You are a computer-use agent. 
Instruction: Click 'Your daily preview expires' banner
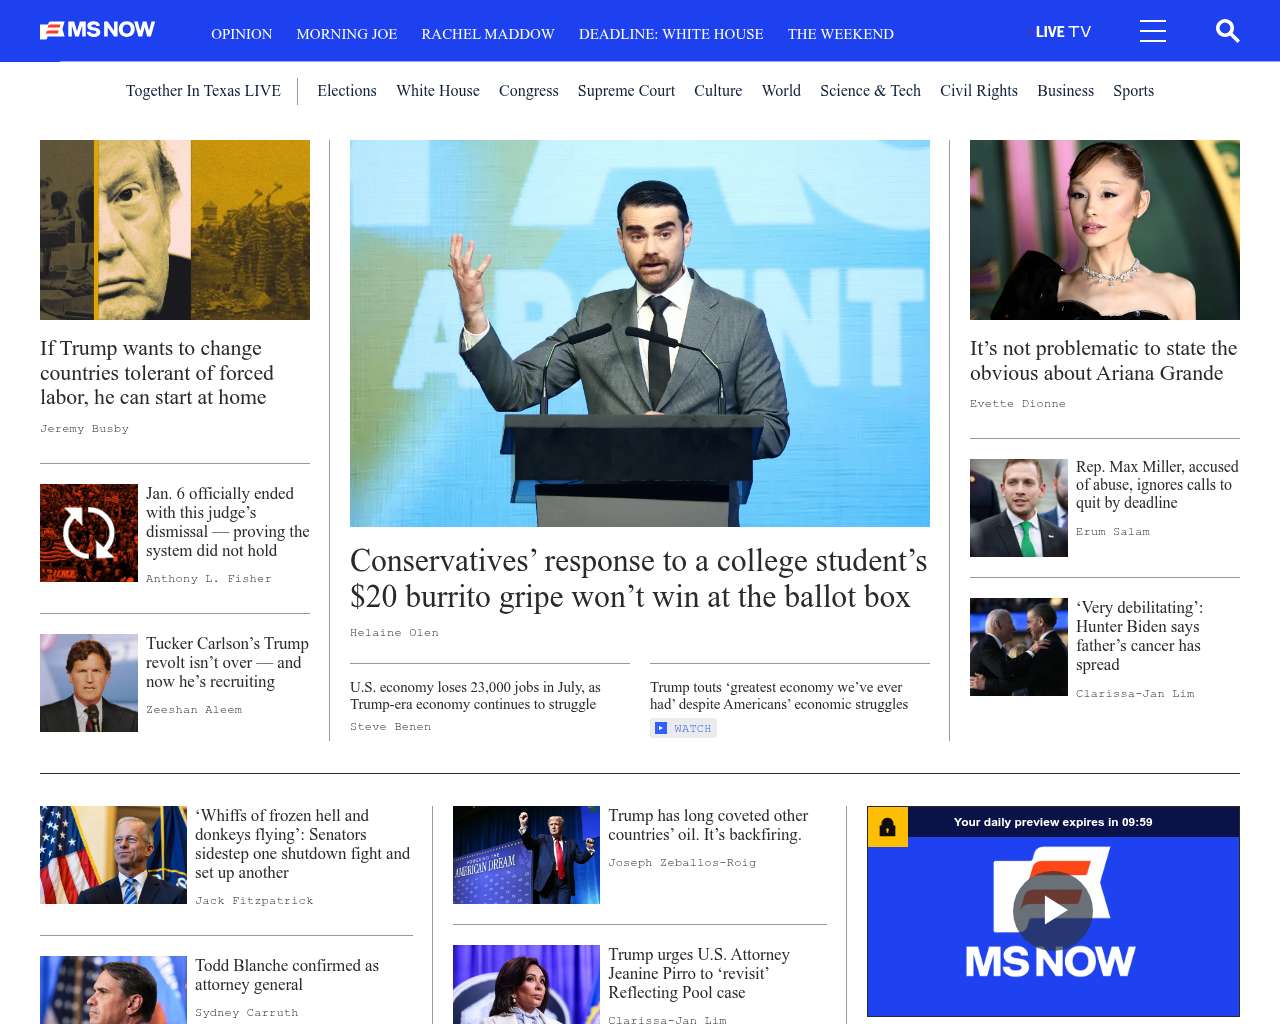coord(1053,822)
